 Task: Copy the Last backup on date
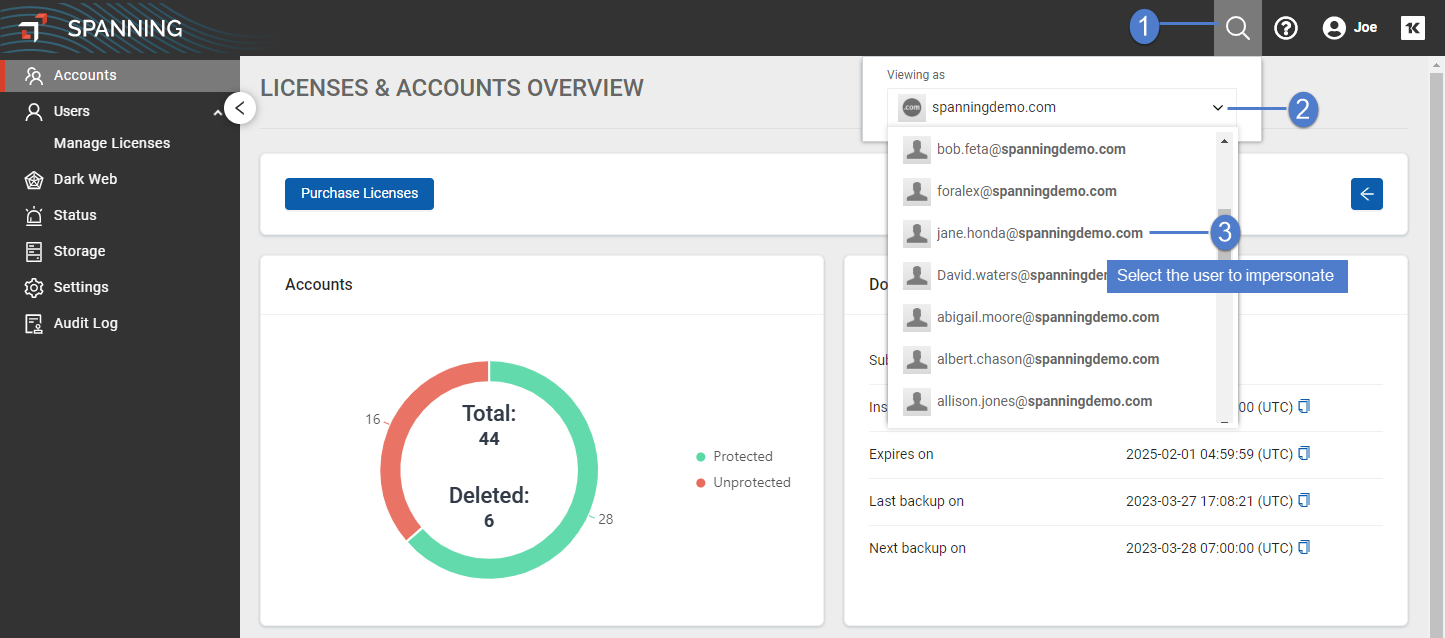[1304, 501]
